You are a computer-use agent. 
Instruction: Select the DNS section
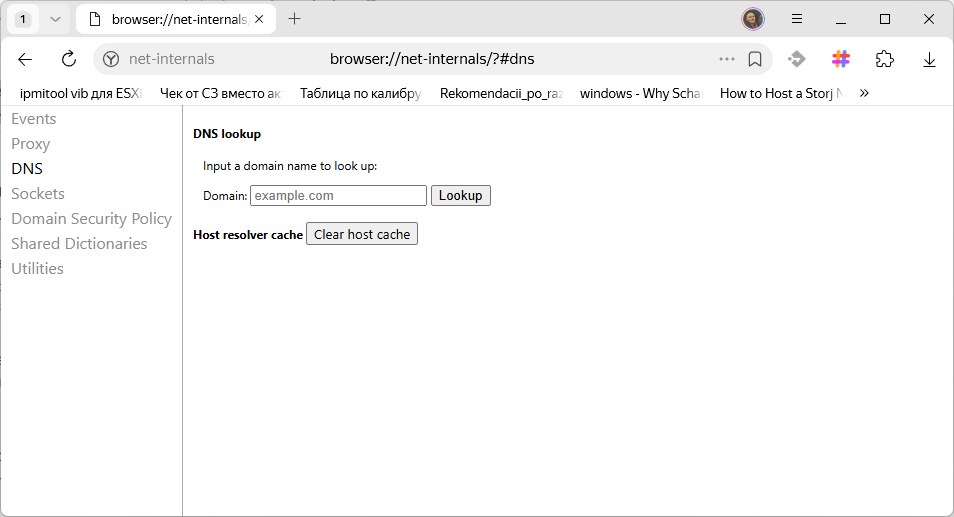point(27,168)
